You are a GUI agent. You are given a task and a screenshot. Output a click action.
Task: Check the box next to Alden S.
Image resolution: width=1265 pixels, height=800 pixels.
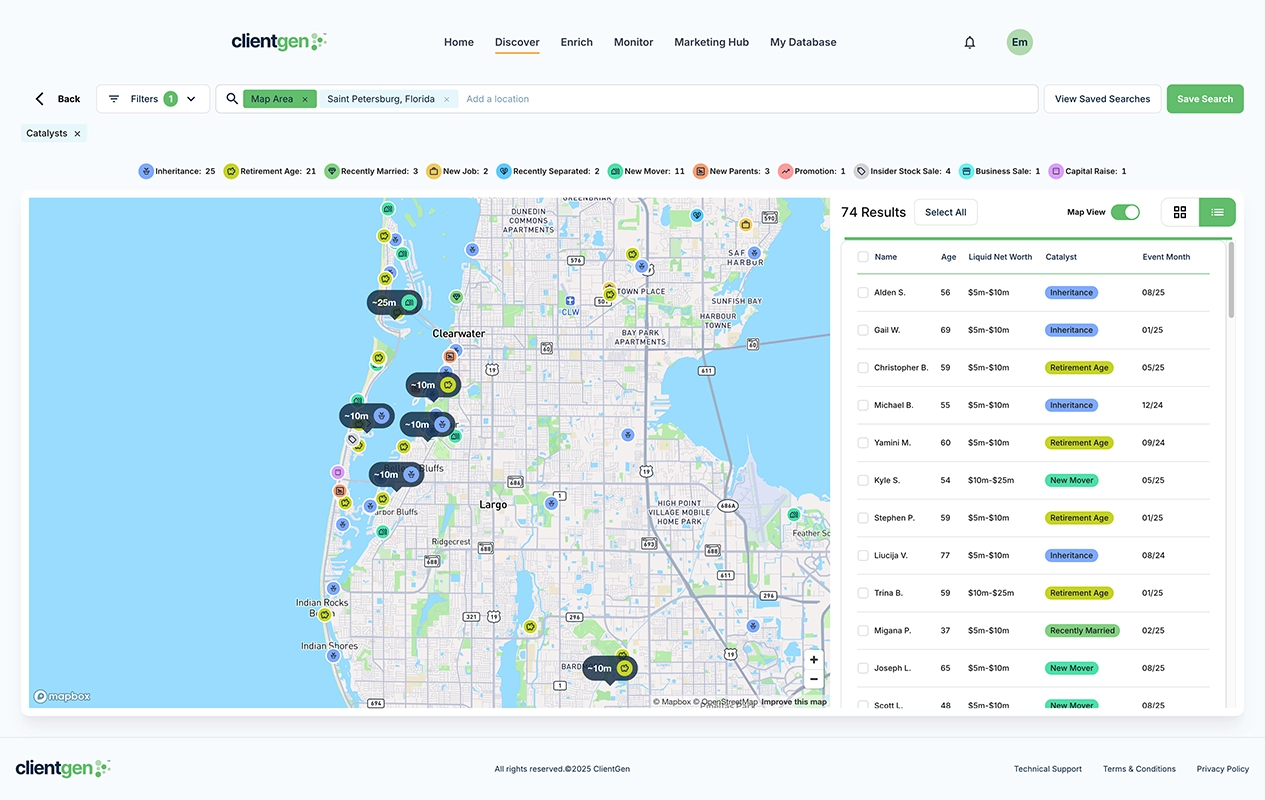coord(863,293)
